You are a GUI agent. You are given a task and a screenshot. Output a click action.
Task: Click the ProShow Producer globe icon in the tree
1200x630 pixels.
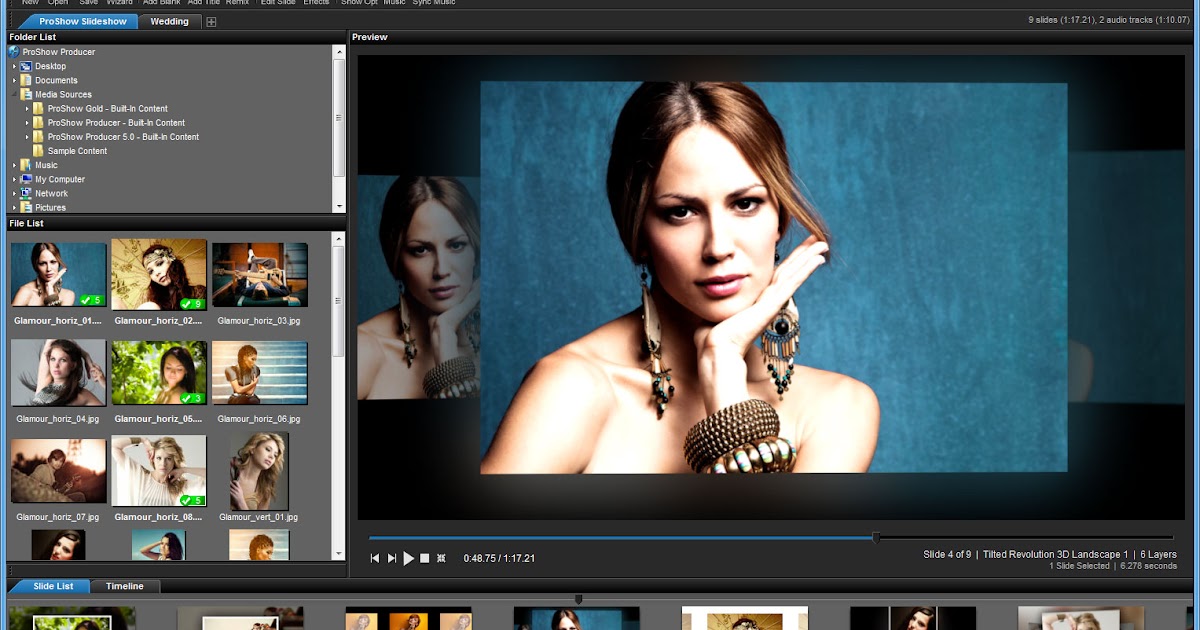pyautogui.click(x=15, y=52)
